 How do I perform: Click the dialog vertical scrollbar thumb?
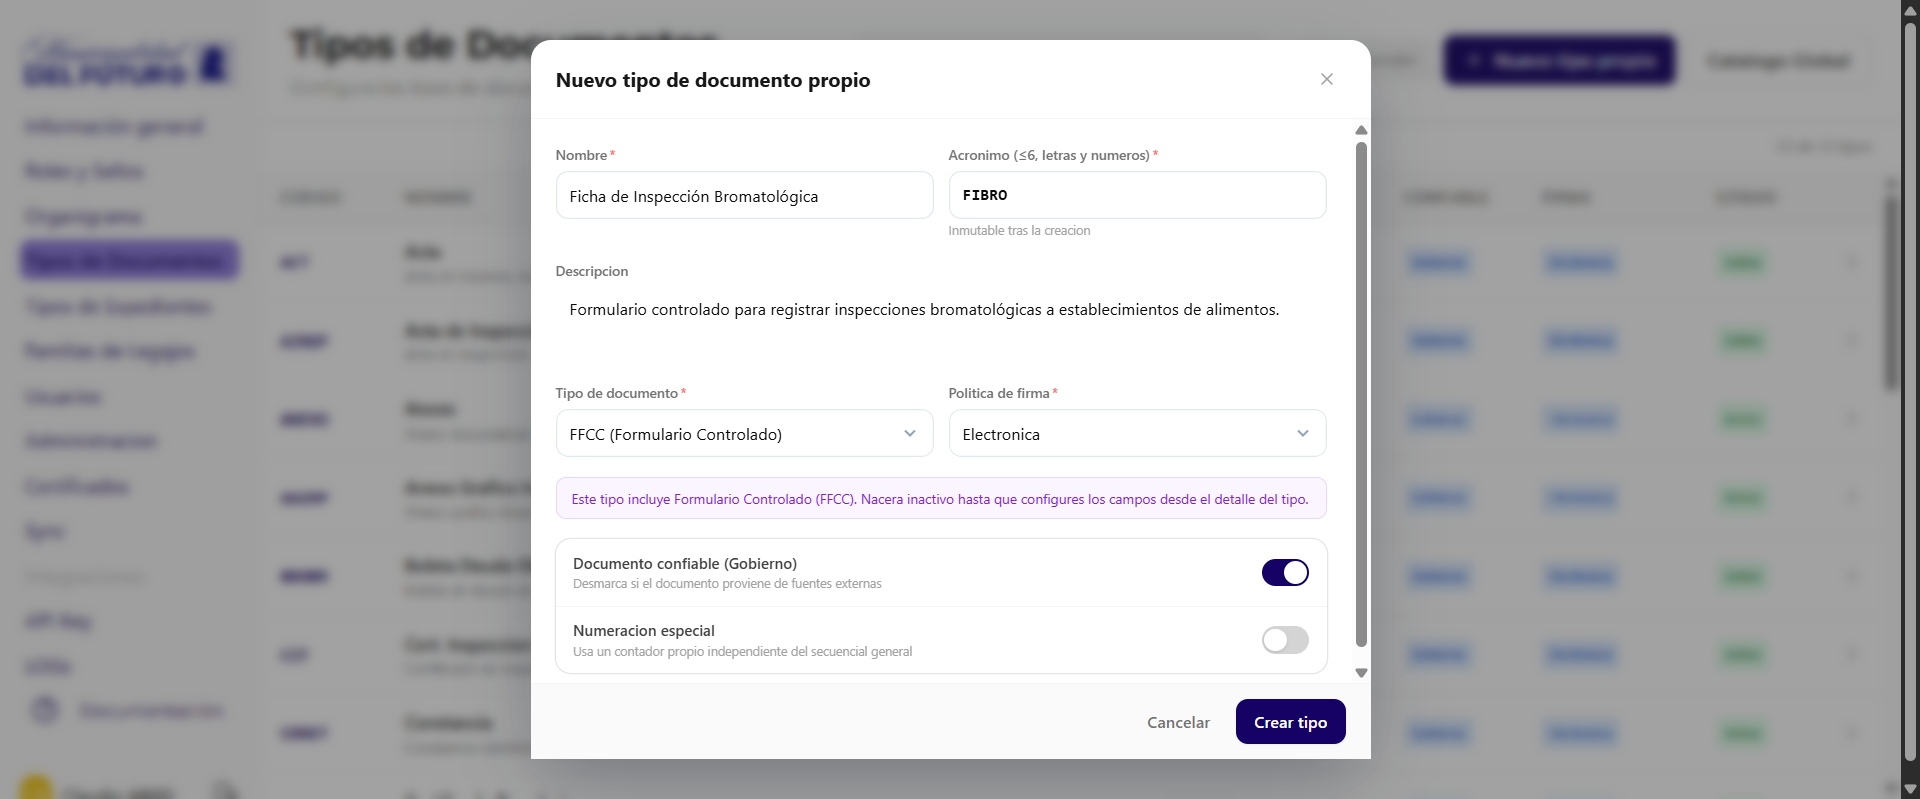[x=1361, y=394]
